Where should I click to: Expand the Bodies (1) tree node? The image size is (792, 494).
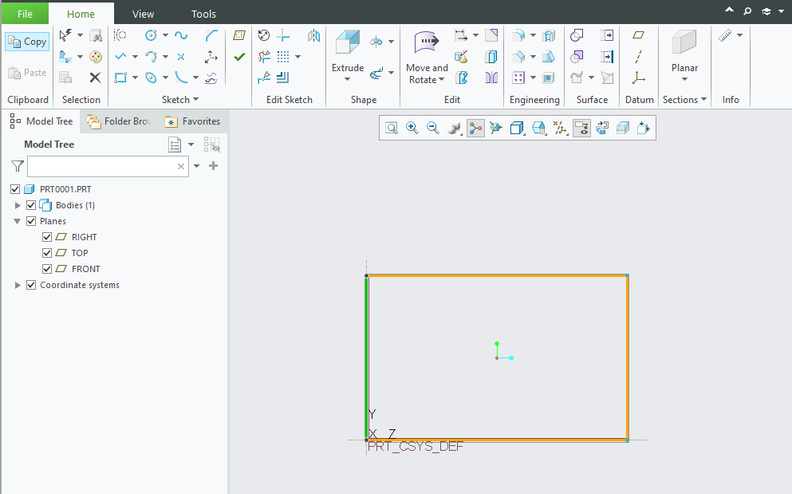tap(18, 205)
